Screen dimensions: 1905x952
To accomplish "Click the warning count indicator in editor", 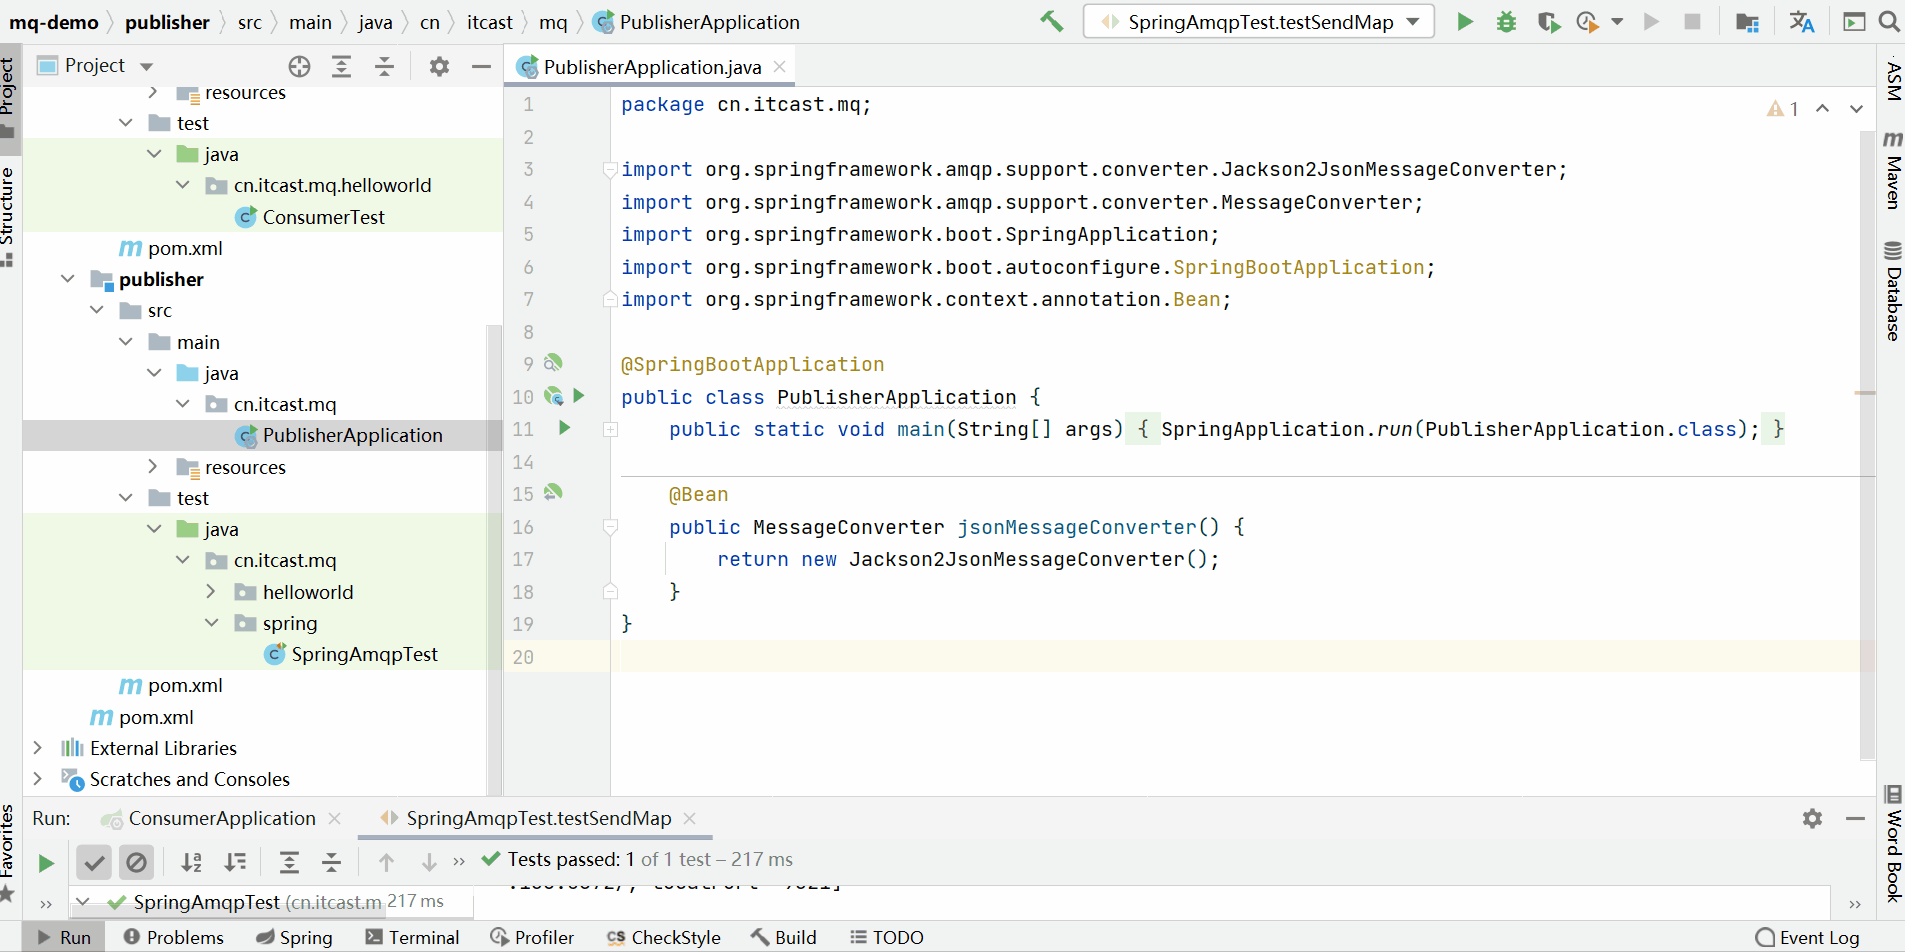I will point(1783,109).
